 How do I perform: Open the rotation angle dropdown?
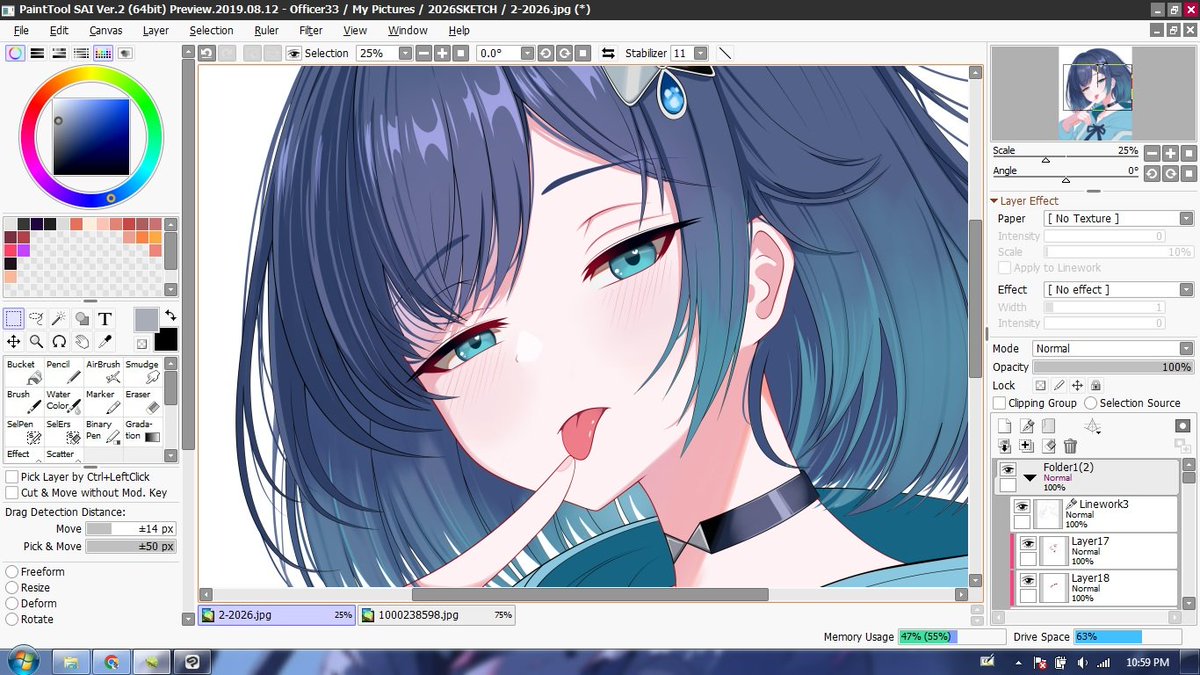(526, 53)
